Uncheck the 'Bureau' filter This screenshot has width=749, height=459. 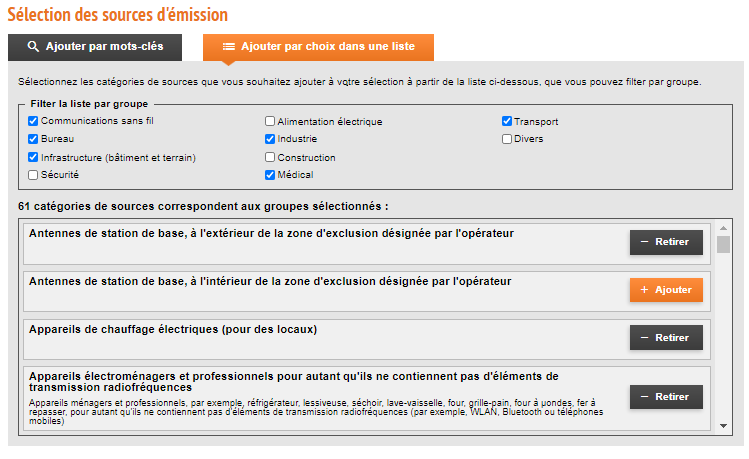pos(33,139)
